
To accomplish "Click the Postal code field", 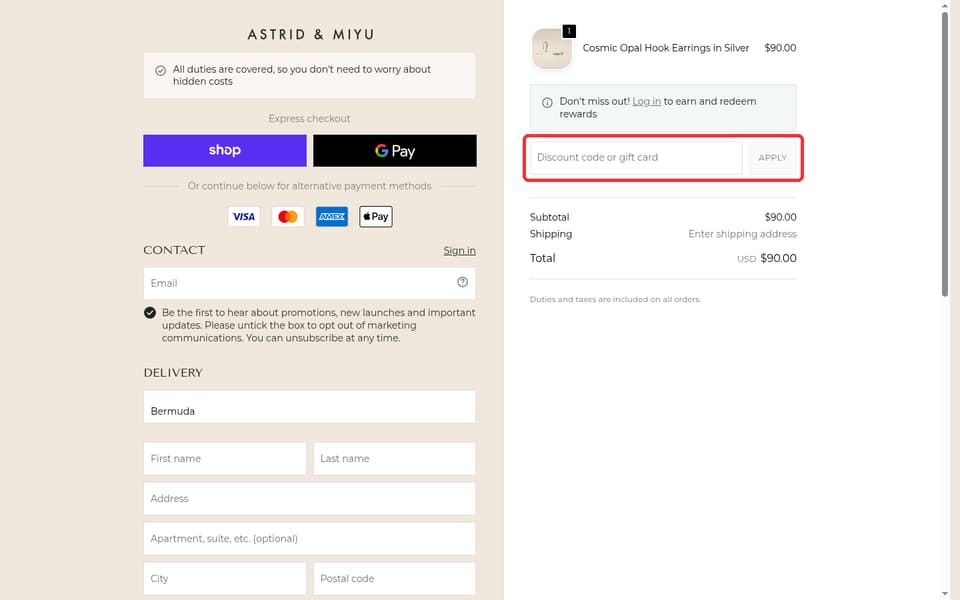I will point(394,579).
